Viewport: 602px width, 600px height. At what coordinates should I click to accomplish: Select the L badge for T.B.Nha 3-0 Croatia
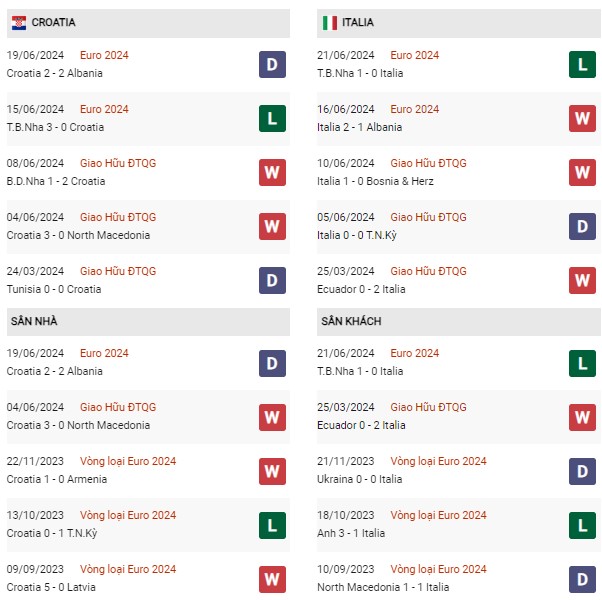coord(272,119)
